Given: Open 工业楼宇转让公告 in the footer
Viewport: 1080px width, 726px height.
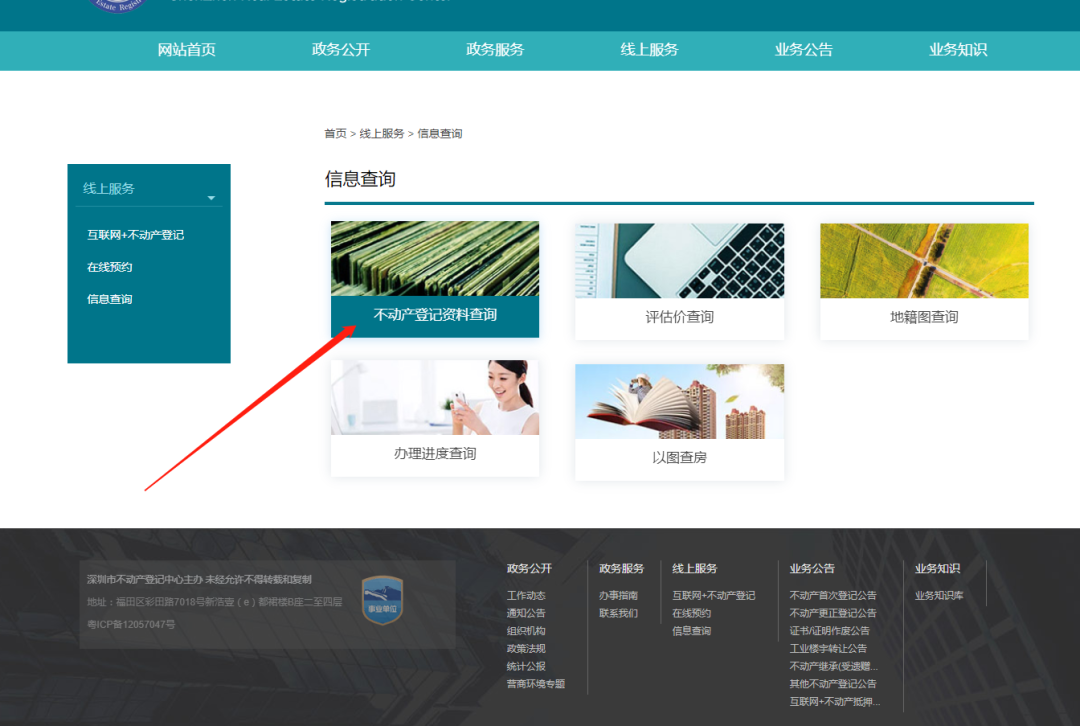Looking at the screenshot, I should pyautogui.click(x=828, y=649).
